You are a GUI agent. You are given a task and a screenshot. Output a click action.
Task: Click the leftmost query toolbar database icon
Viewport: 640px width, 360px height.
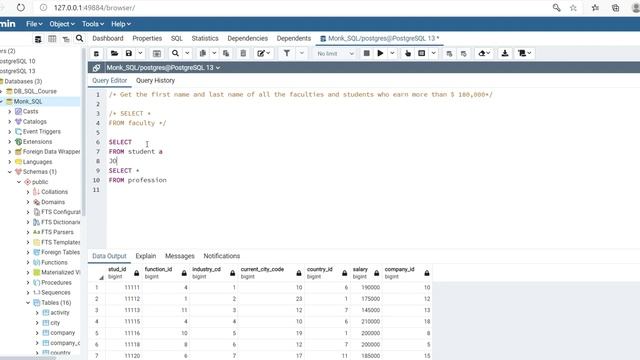(x=96, y=53)
